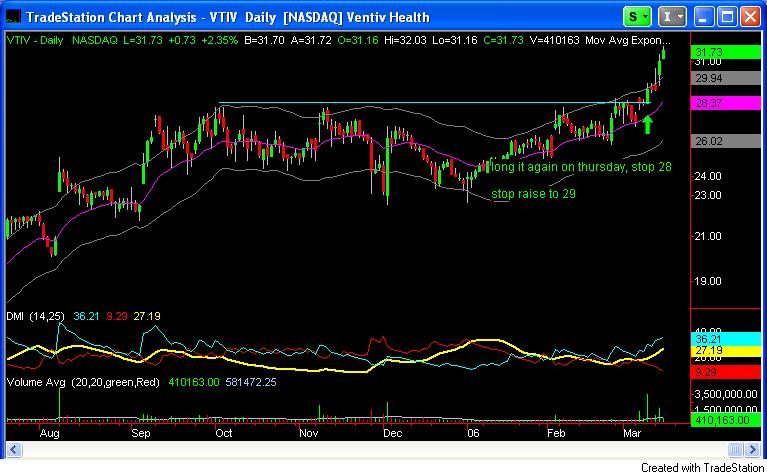Click the green 31.73 last price label
Viewport: 767px width, 474px height.
point(725,52)
